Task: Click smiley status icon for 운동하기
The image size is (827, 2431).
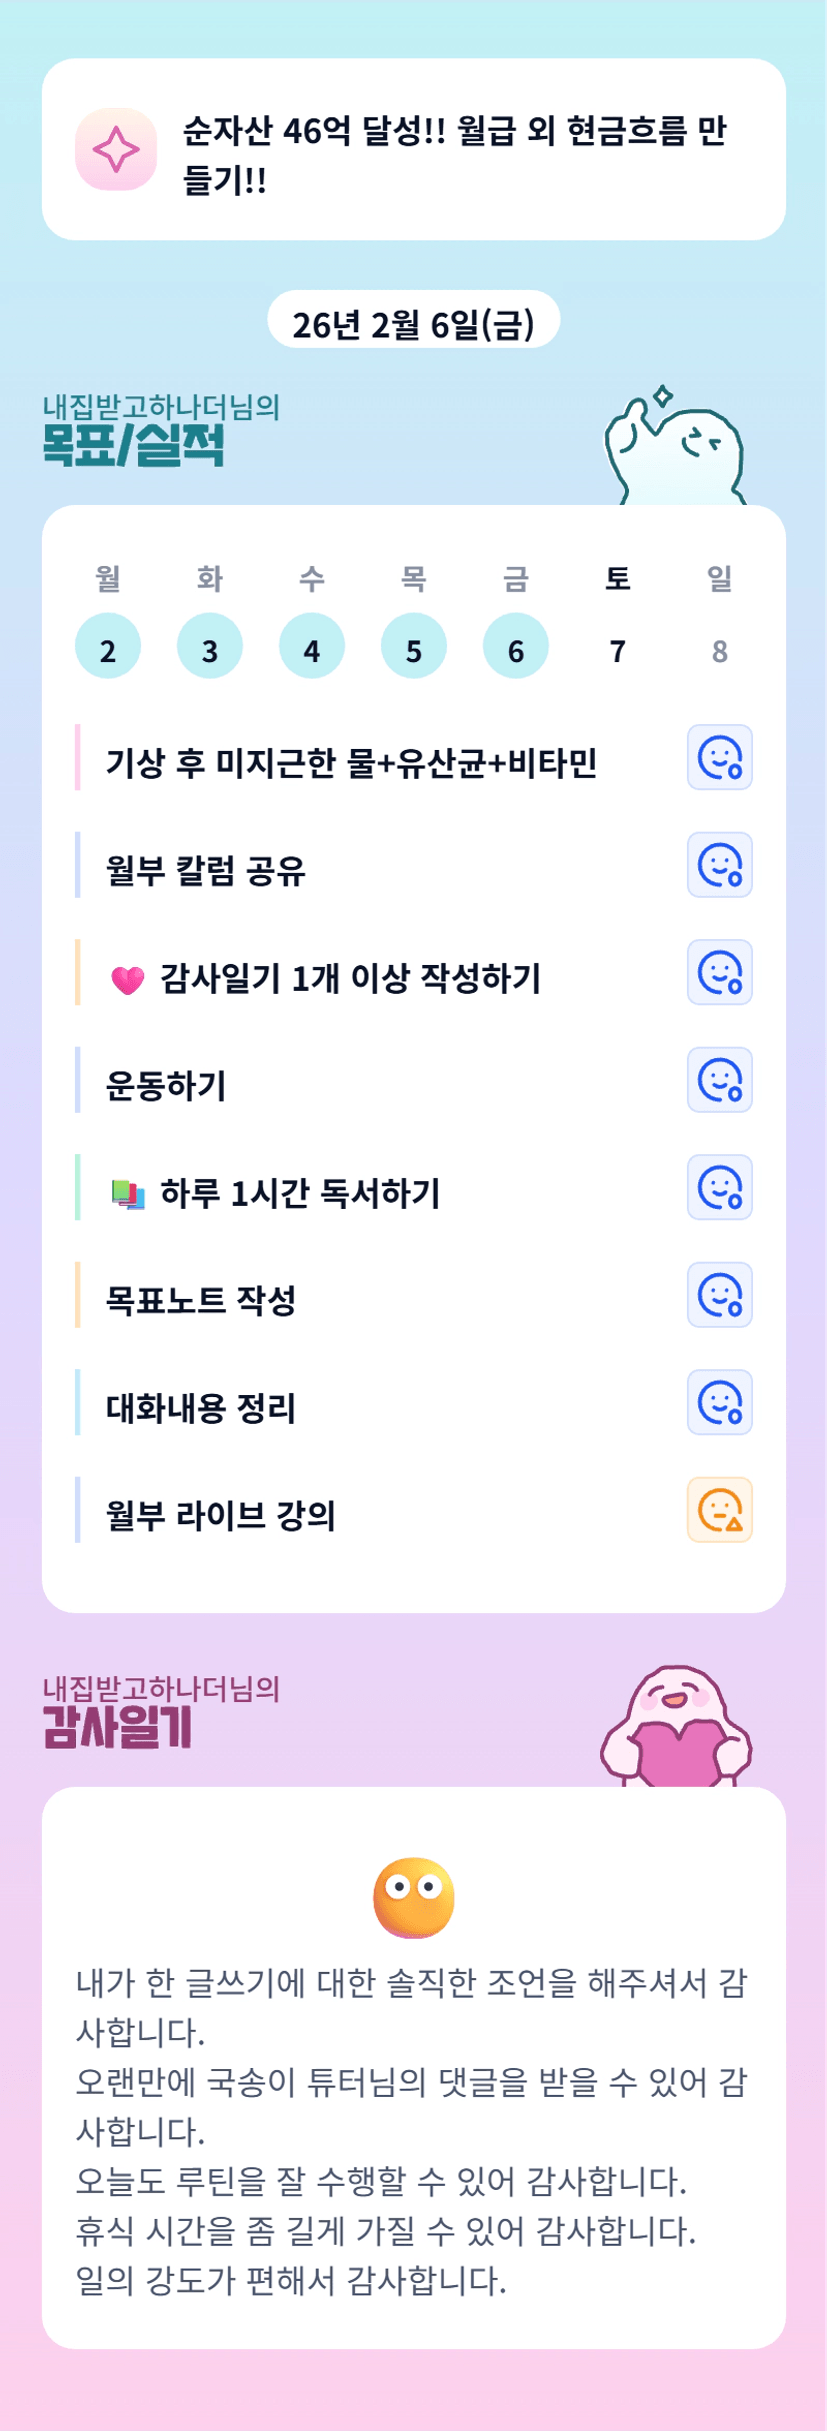Action: tap(719, 1080)
